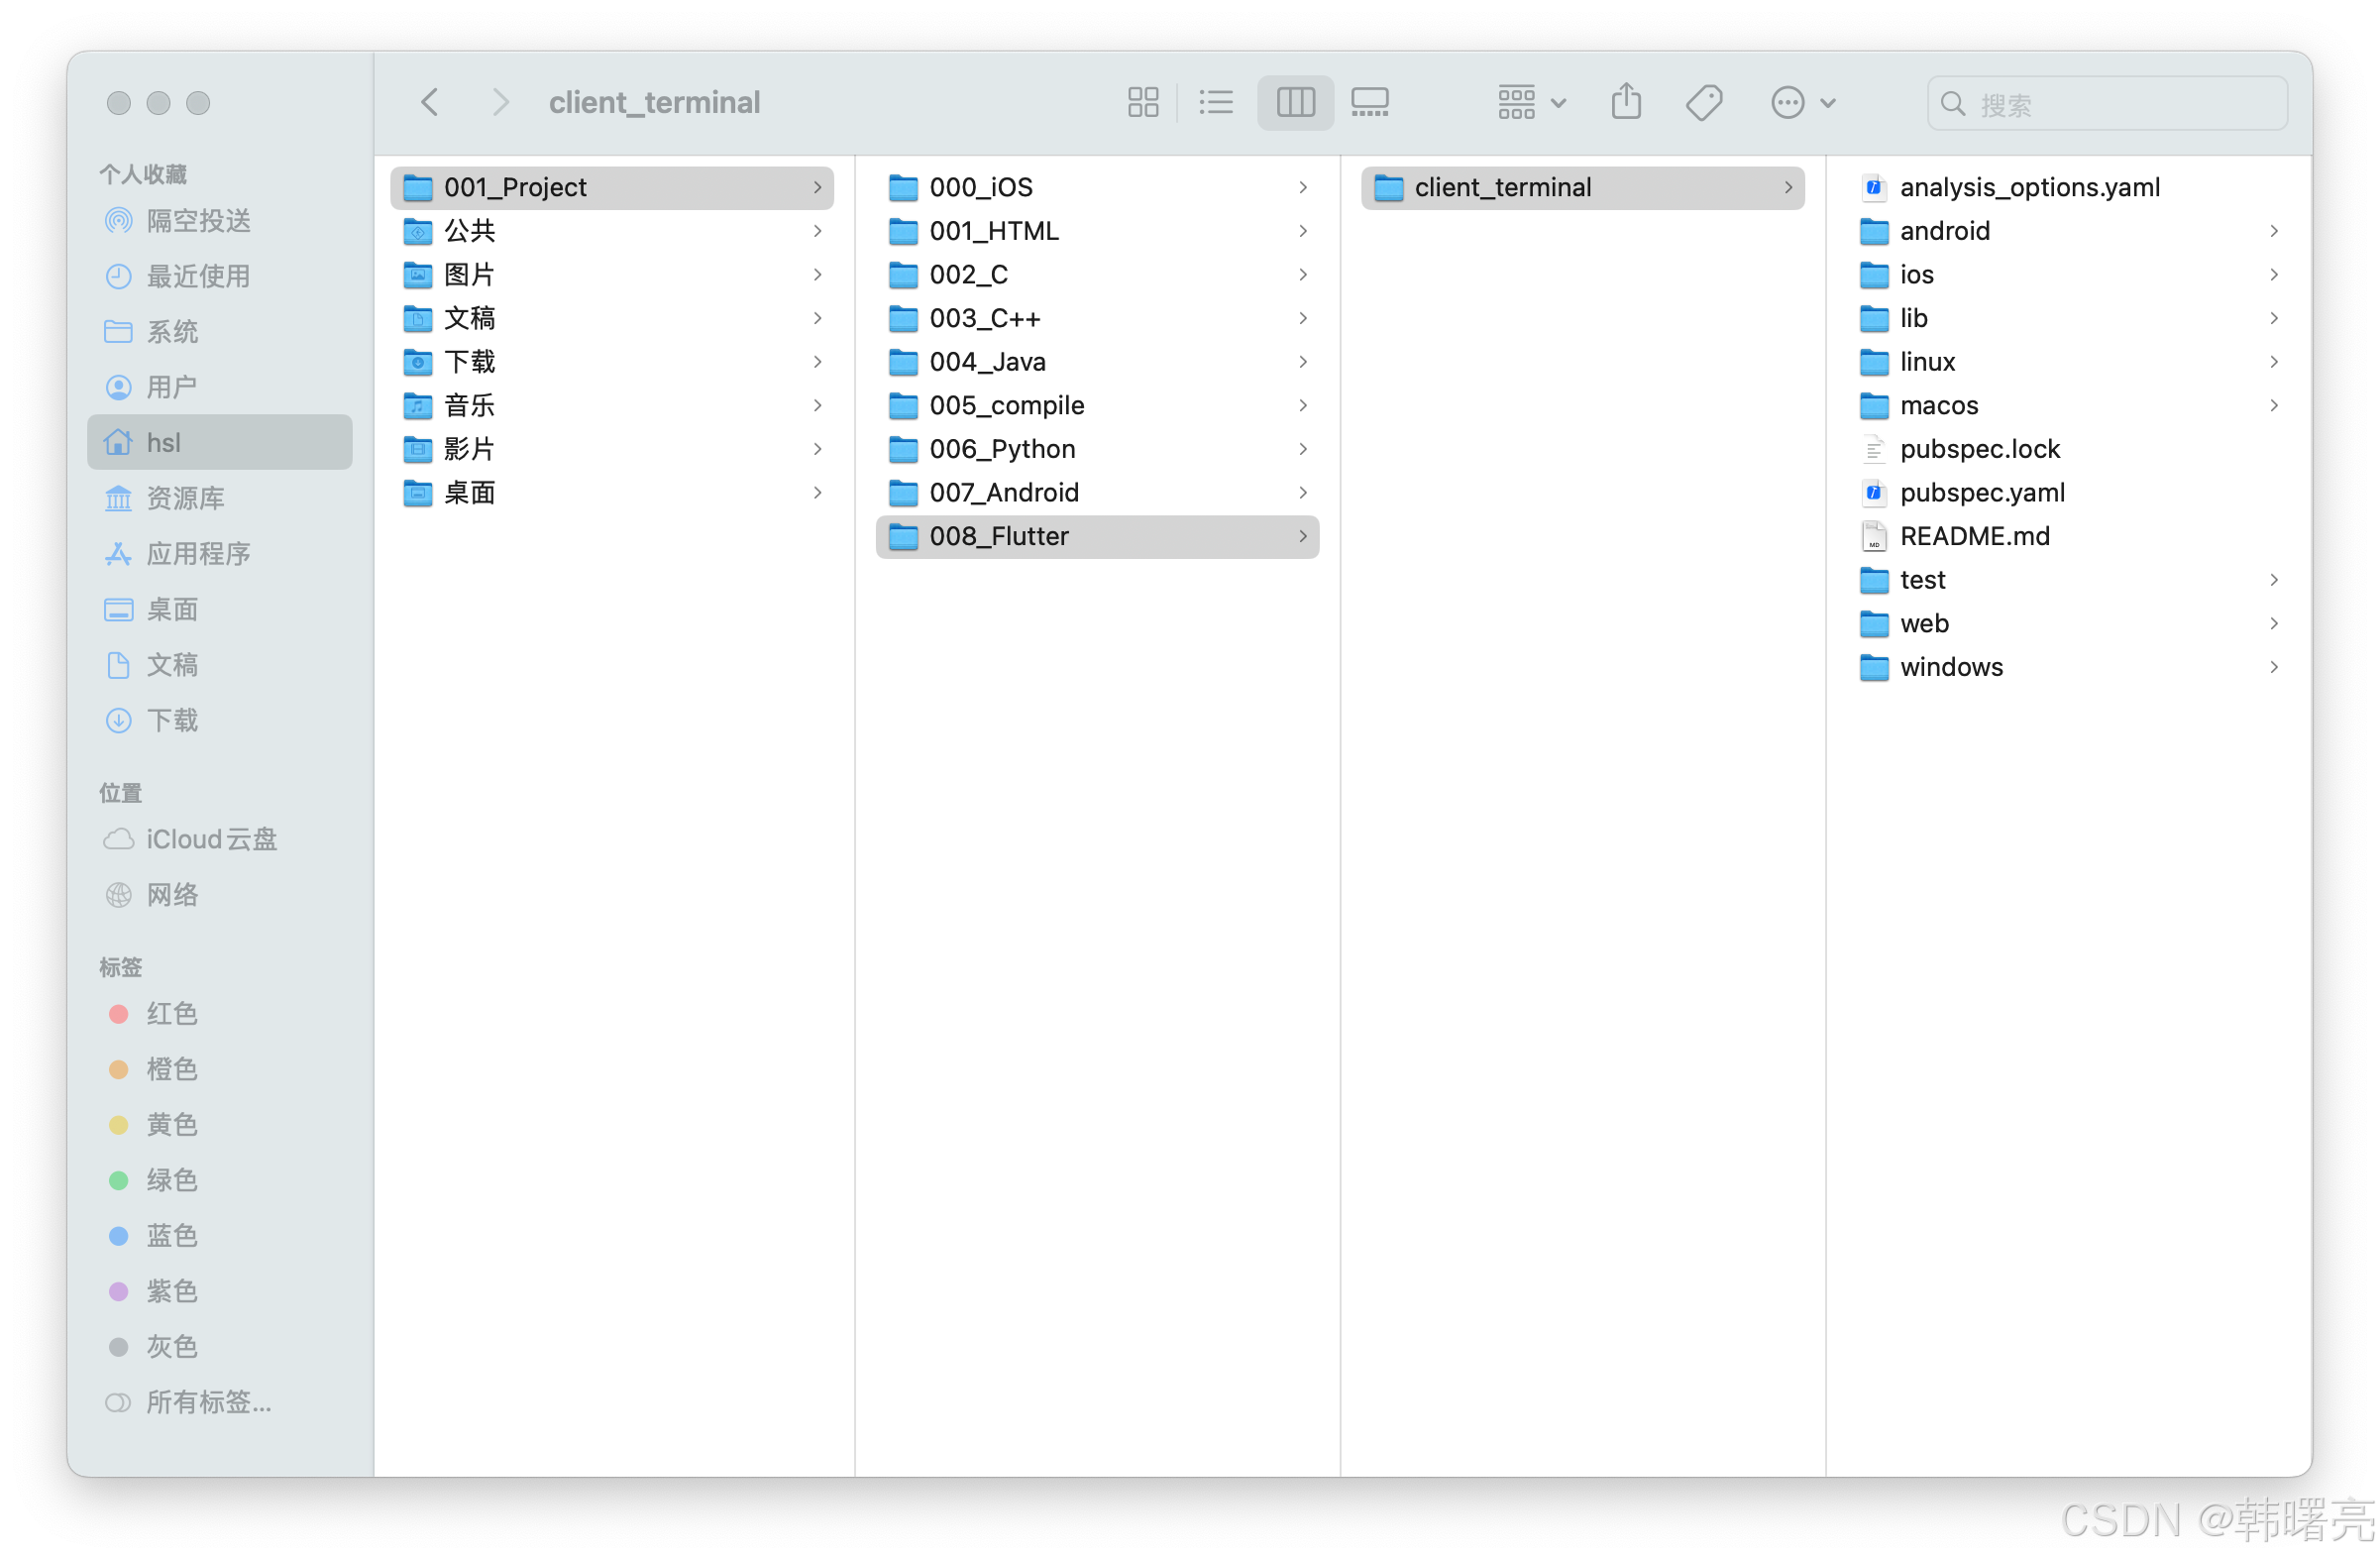Switch to gallery view
Image resolution: width=2380 pixels, height=1560 pixels.
1369,102
